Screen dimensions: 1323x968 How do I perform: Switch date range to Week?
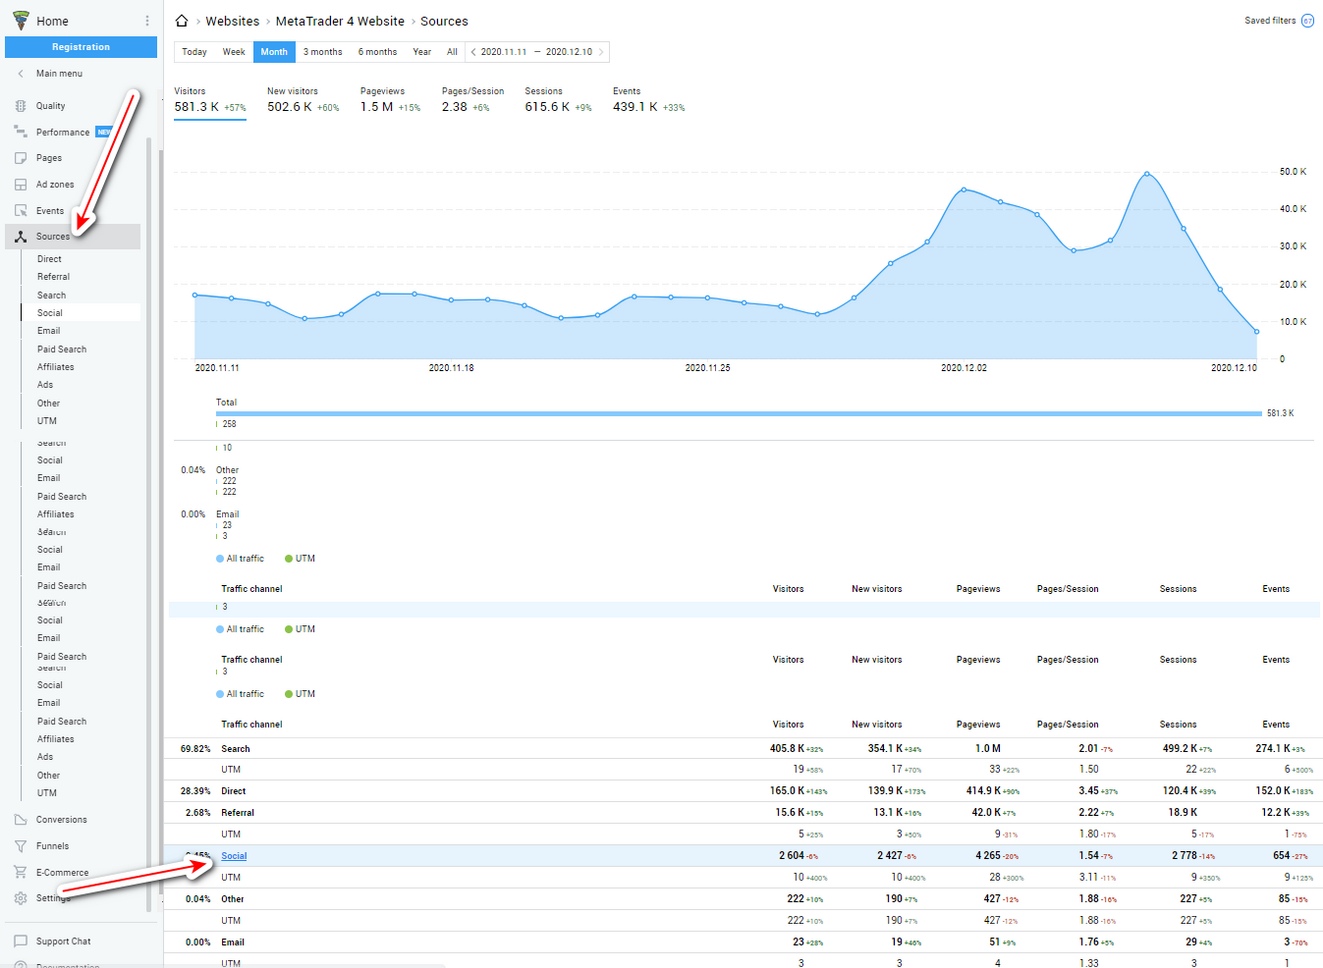pos(234,52)
